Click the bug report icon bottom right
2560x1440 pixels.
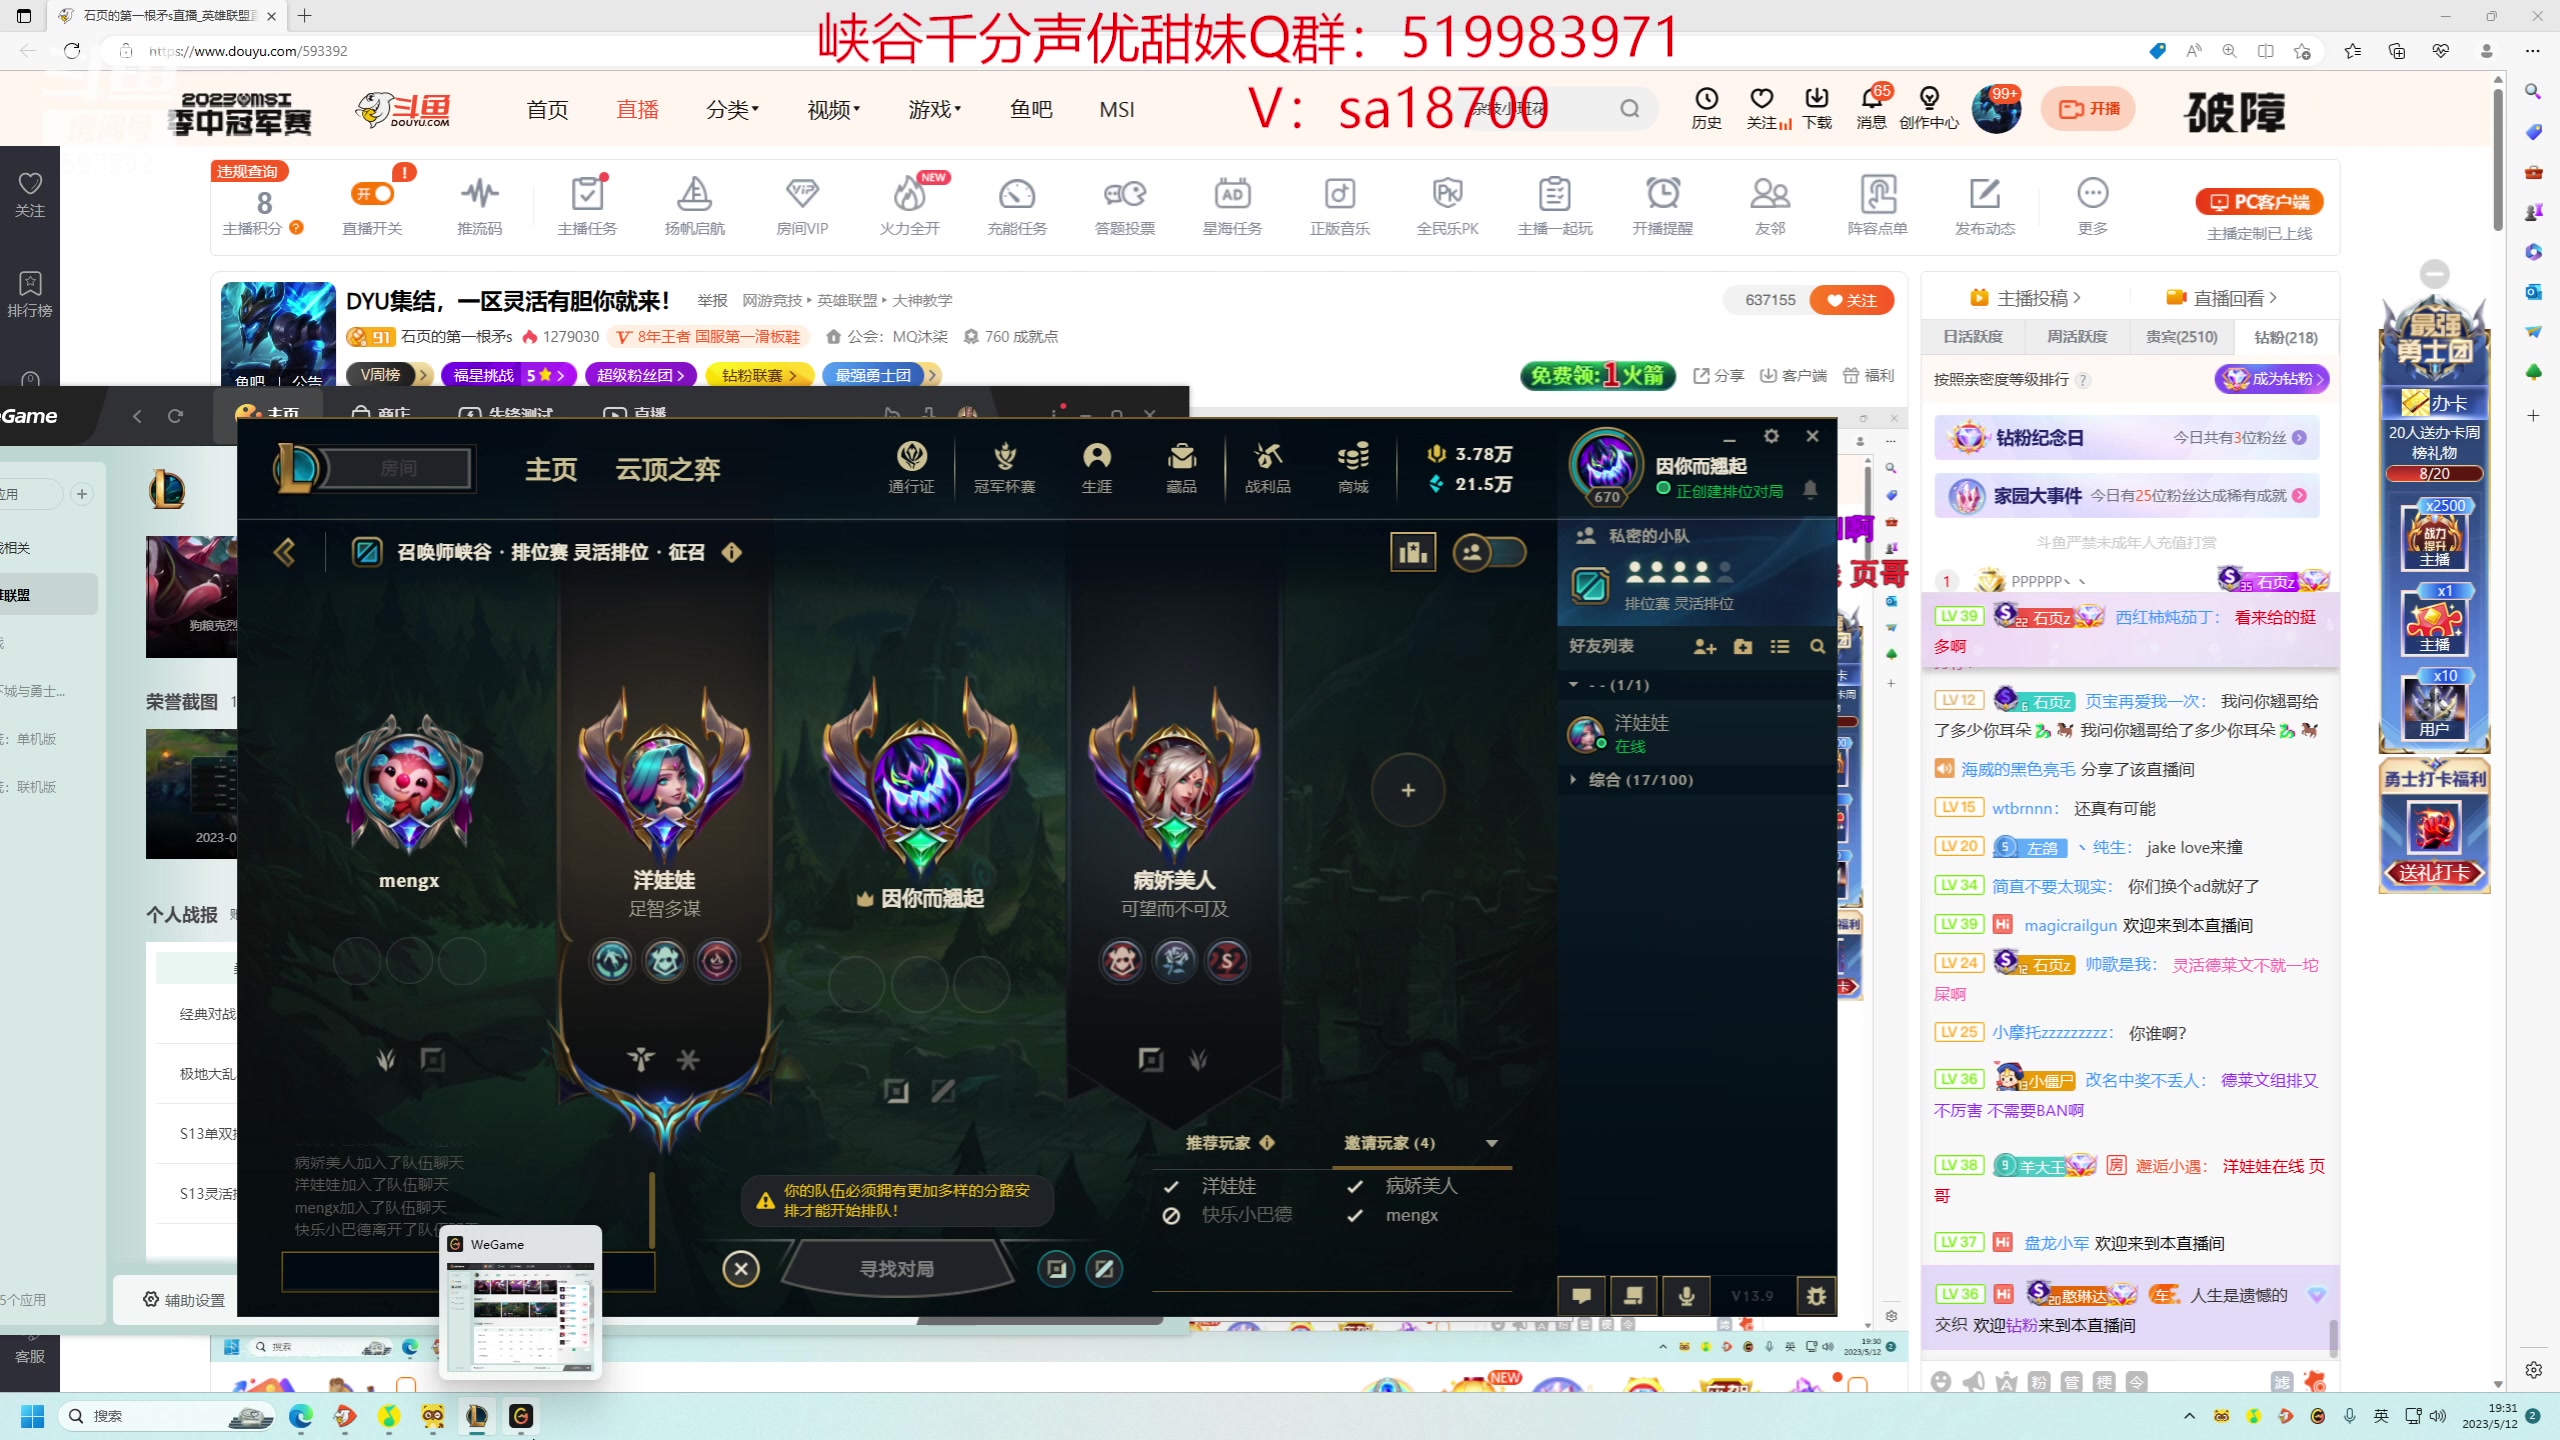(1816, 1296)
